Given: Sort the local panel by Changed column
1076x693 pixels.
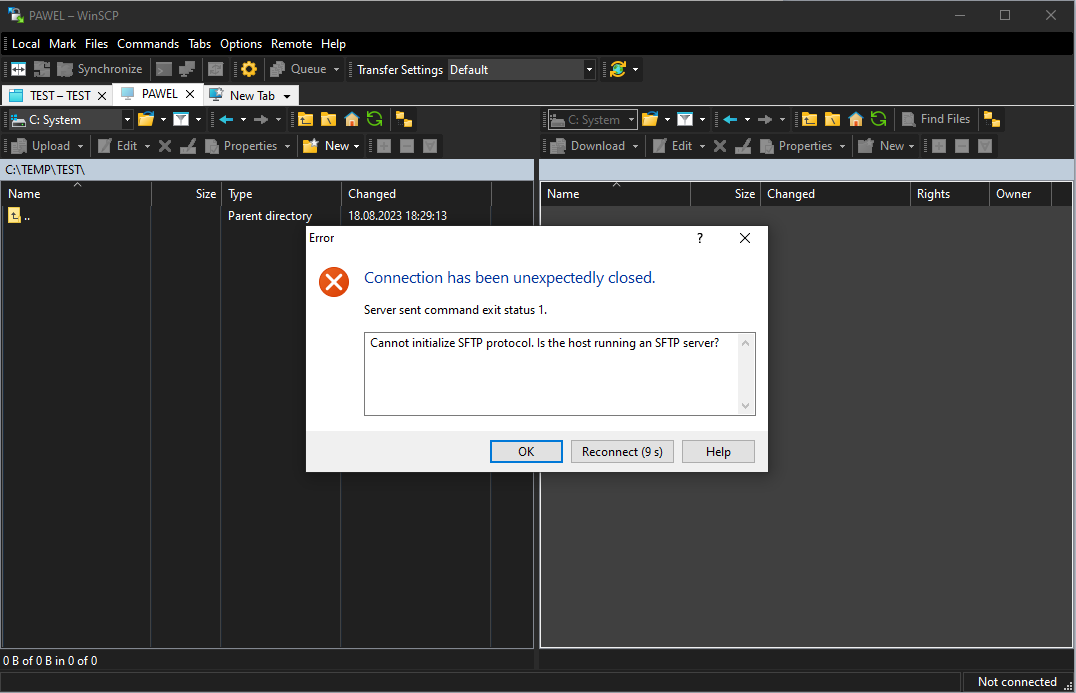Looking at the screenshot, I should tap(416, 194).
